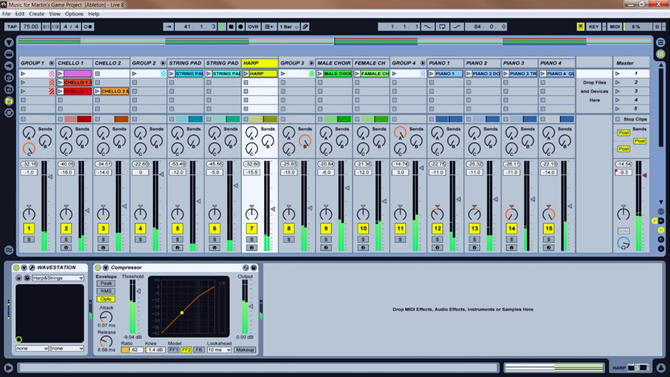
Task: Open the Harp&Strings preset dropdown
Action: tap(58, 278)
